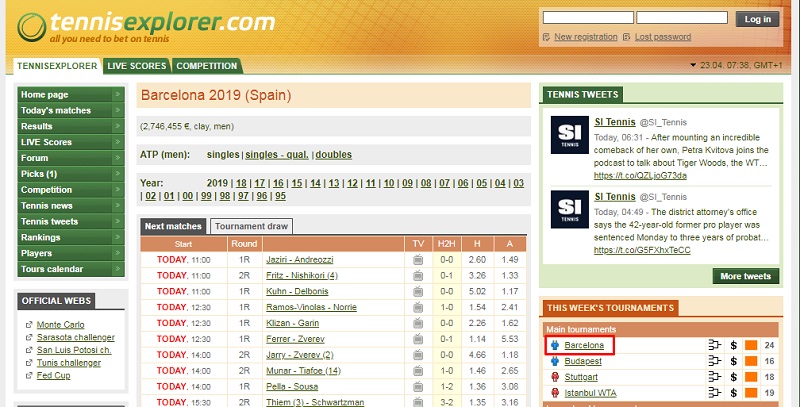
Task: Click the external link icon beside Monte Carlo
Action: click(x=27, y=325)
